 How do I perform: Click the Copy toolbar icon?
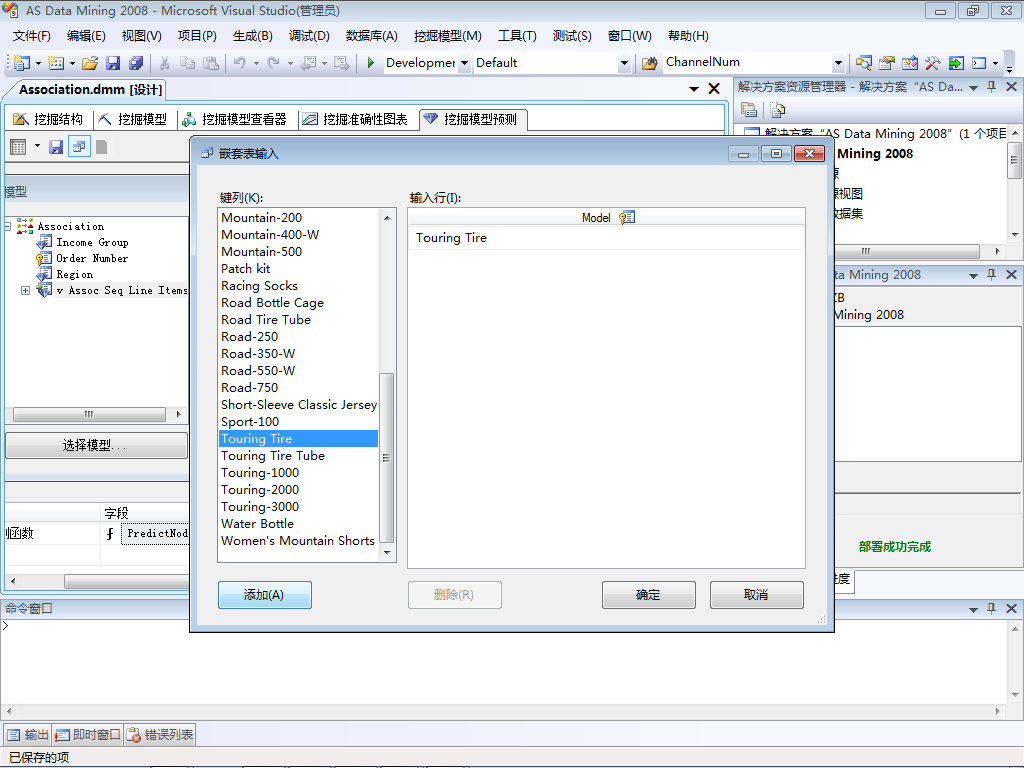point(187,63)
